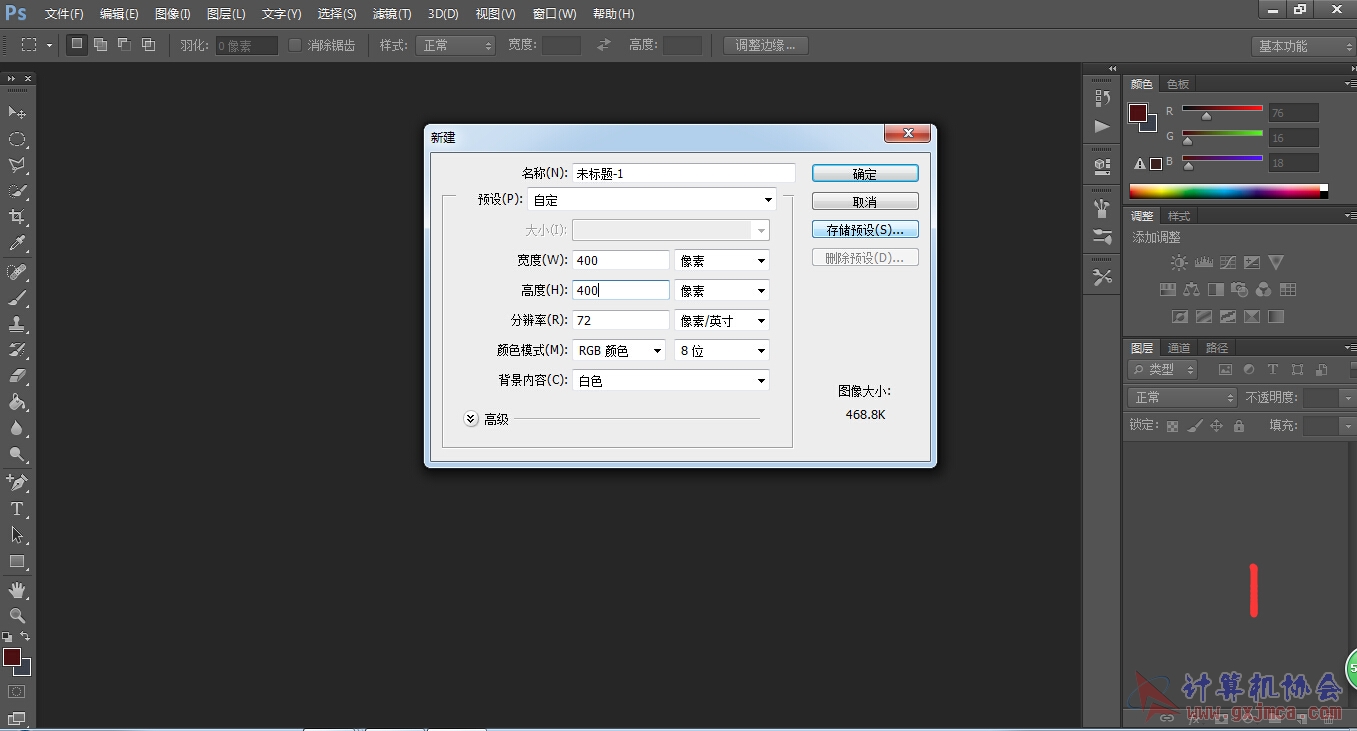Image resolution: width=1357 pixels, height=731 pixels.
Task: Select the Pen tool
Action: [17, 483]
